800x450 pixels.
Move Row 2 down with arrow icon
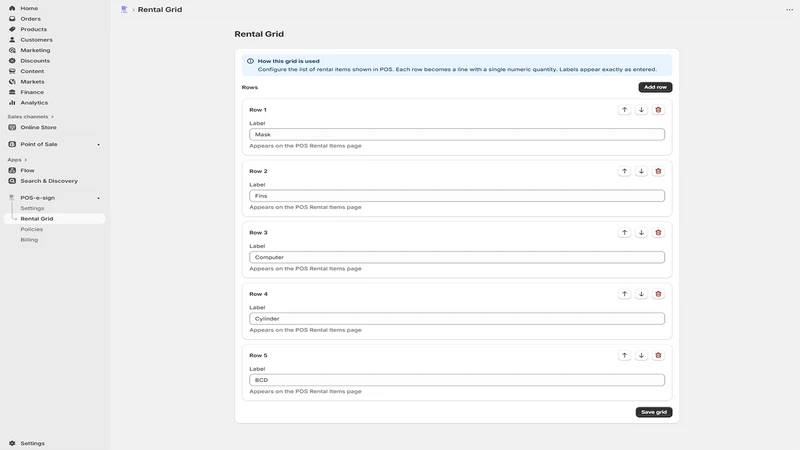[641, 171]
